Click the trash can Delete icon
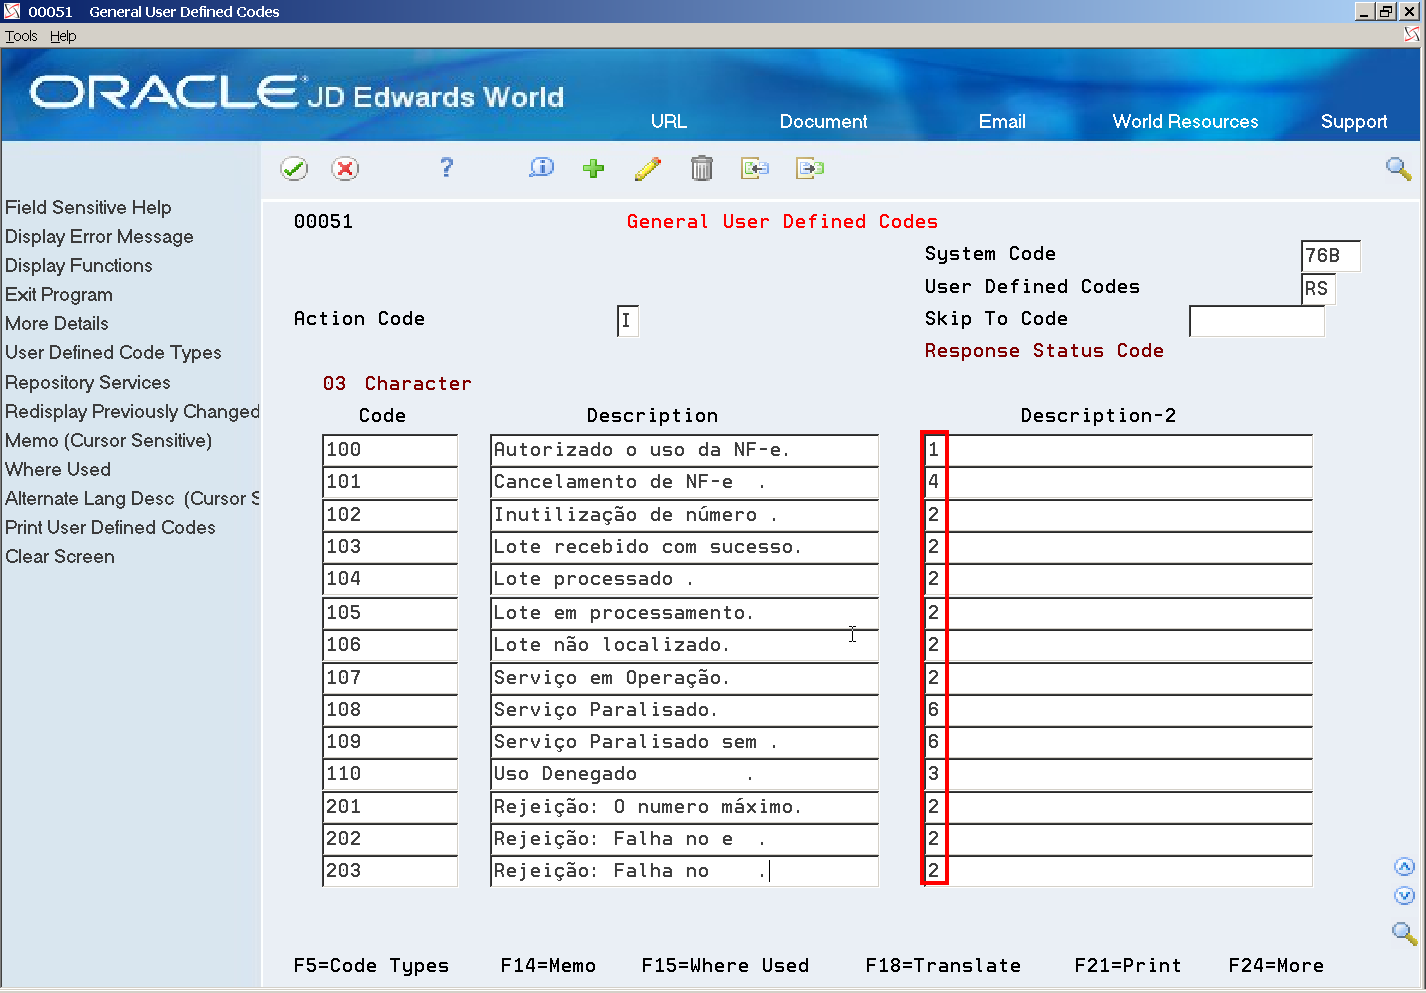 [702, 168]
